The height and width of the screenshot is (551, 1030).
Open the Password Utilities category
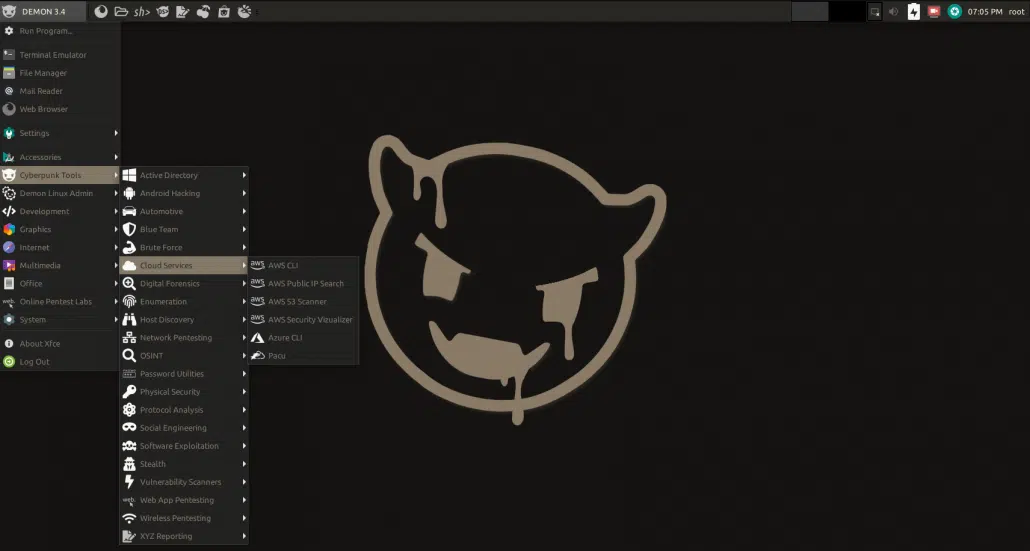tap(184, 374)
